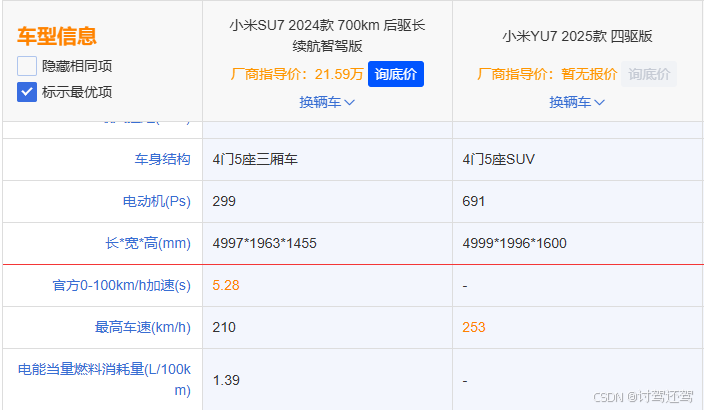Screen dimensions: 704x410
Task: Select the highlighted 253 top speed value
Action: click(474, 327)
